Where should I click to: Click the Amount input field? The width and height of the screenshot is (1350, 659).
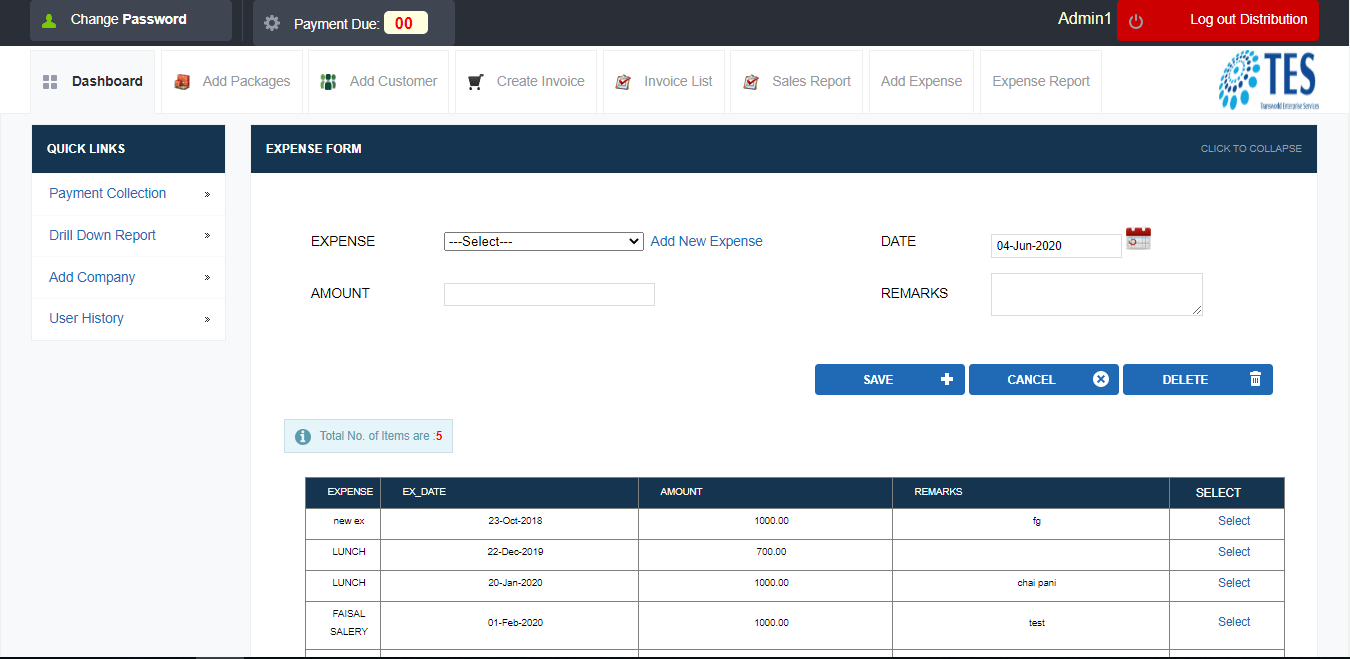coord(549,294)
